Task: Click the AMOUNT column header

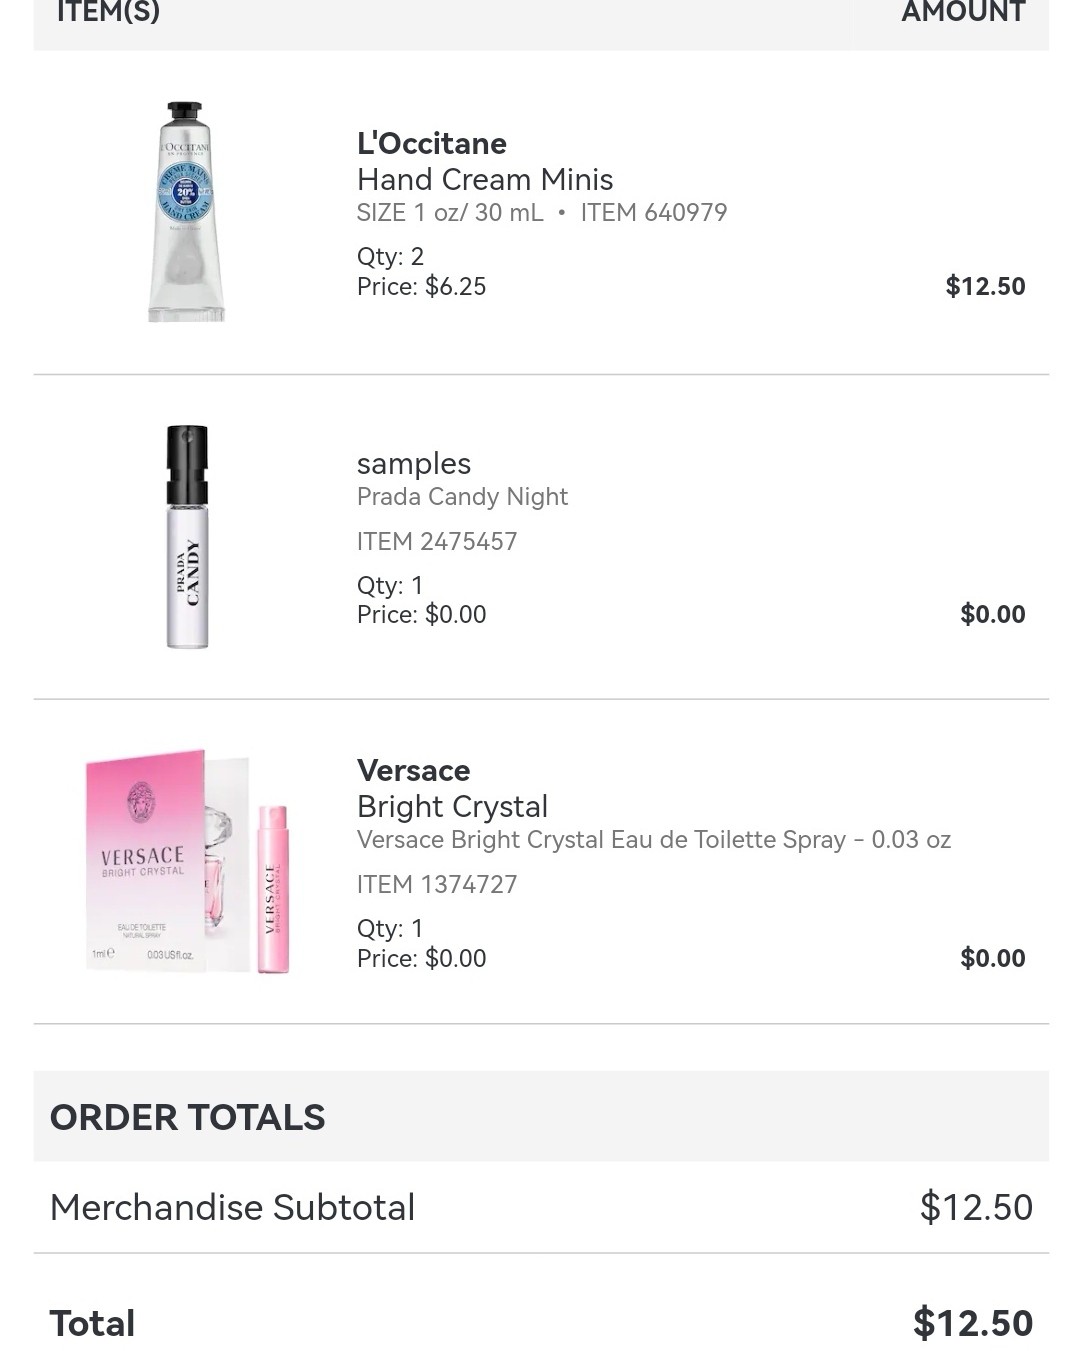Action: 963,13
